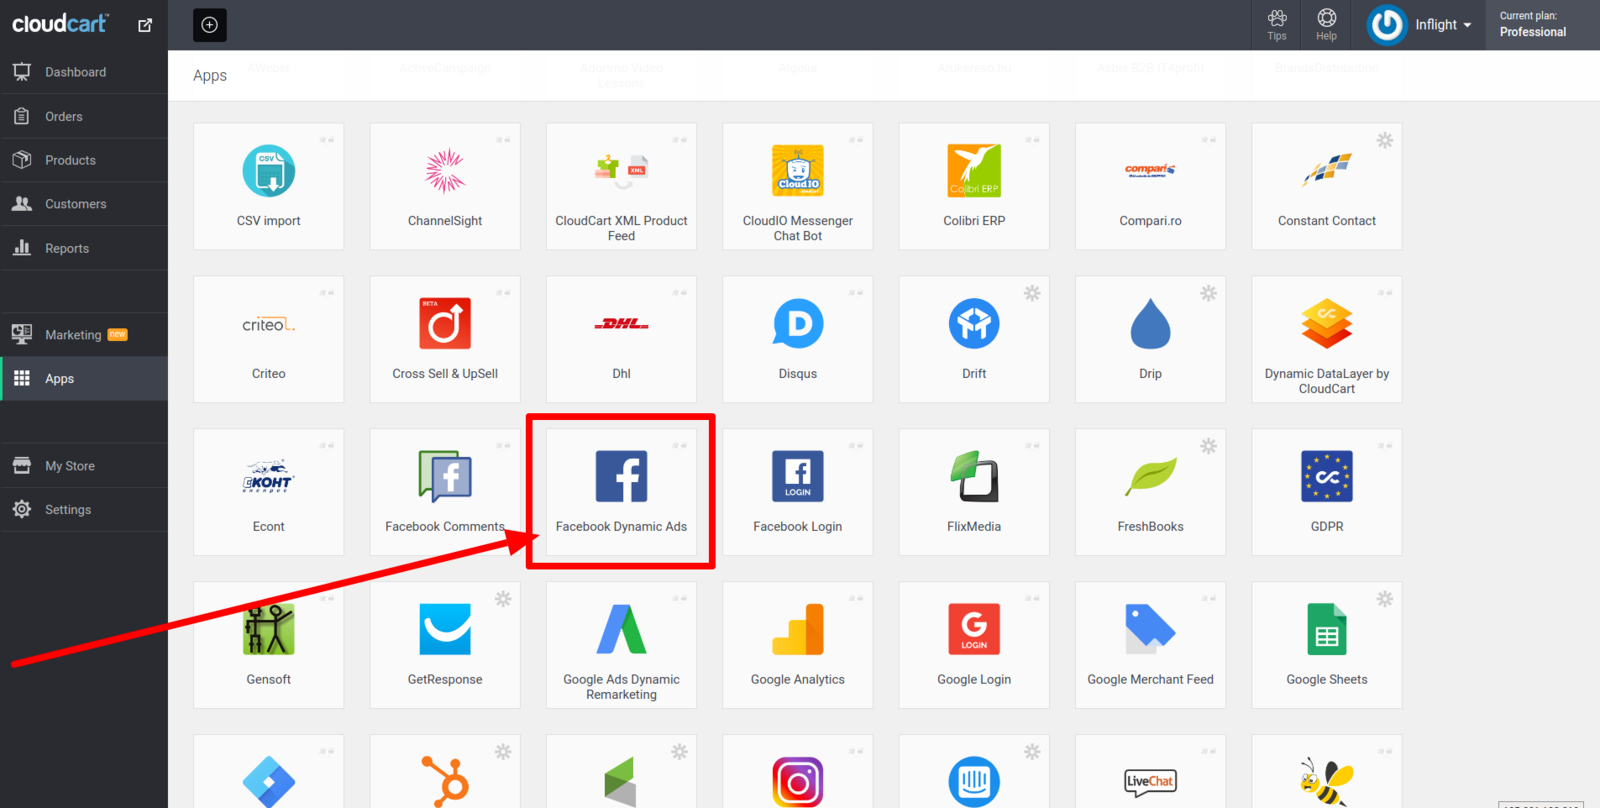
Task: Open the Cross Sell & UpSell app
Action: point(445,339)
